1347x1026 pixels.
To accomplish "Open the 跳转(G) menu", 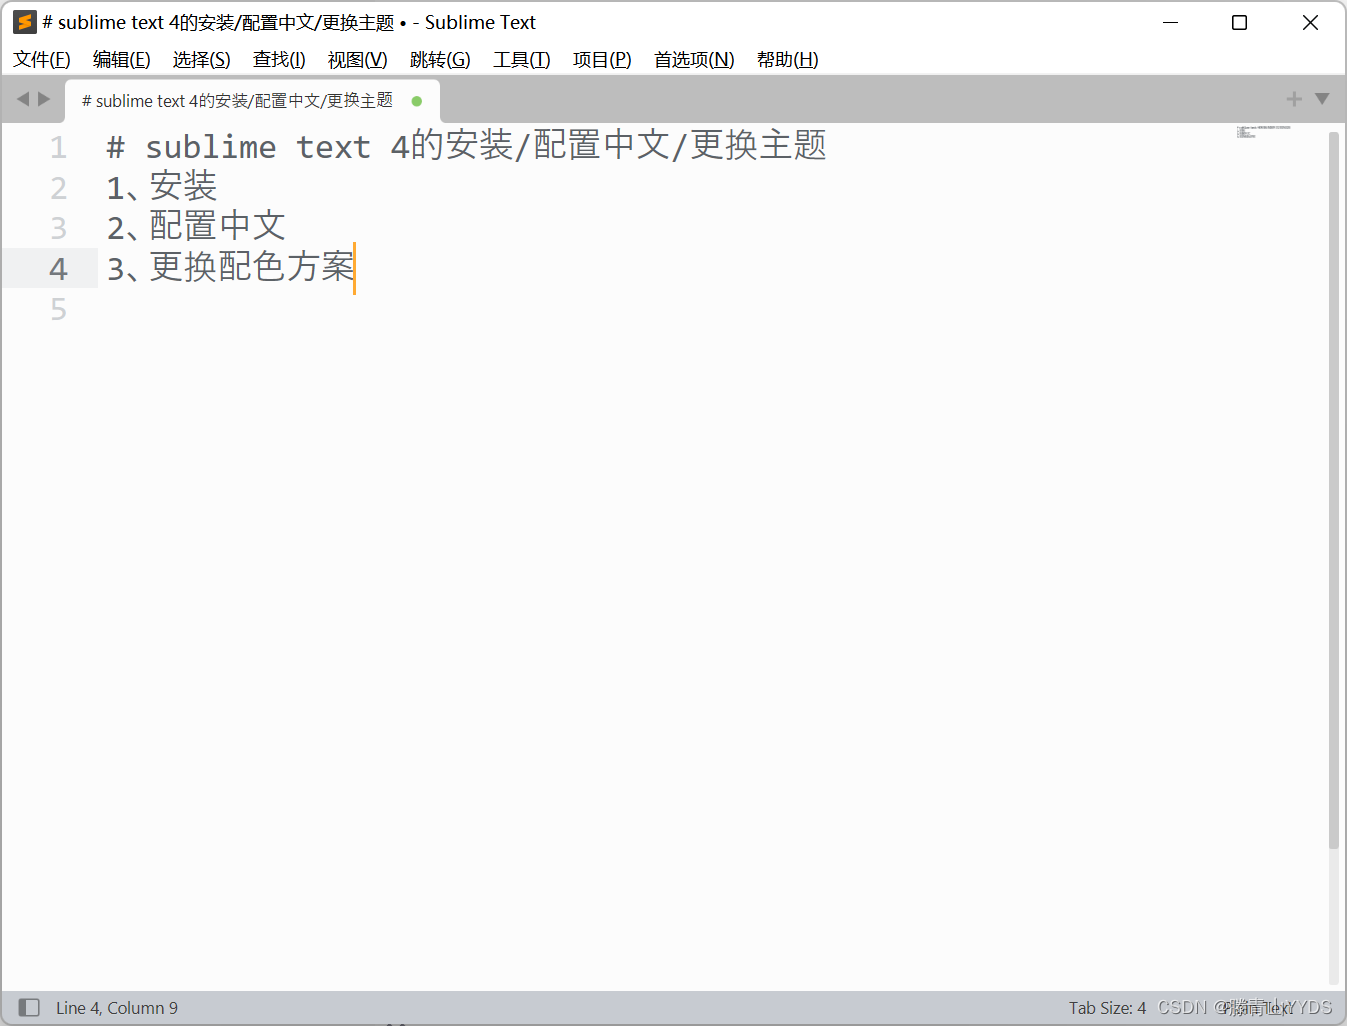I will pos(441,59).
